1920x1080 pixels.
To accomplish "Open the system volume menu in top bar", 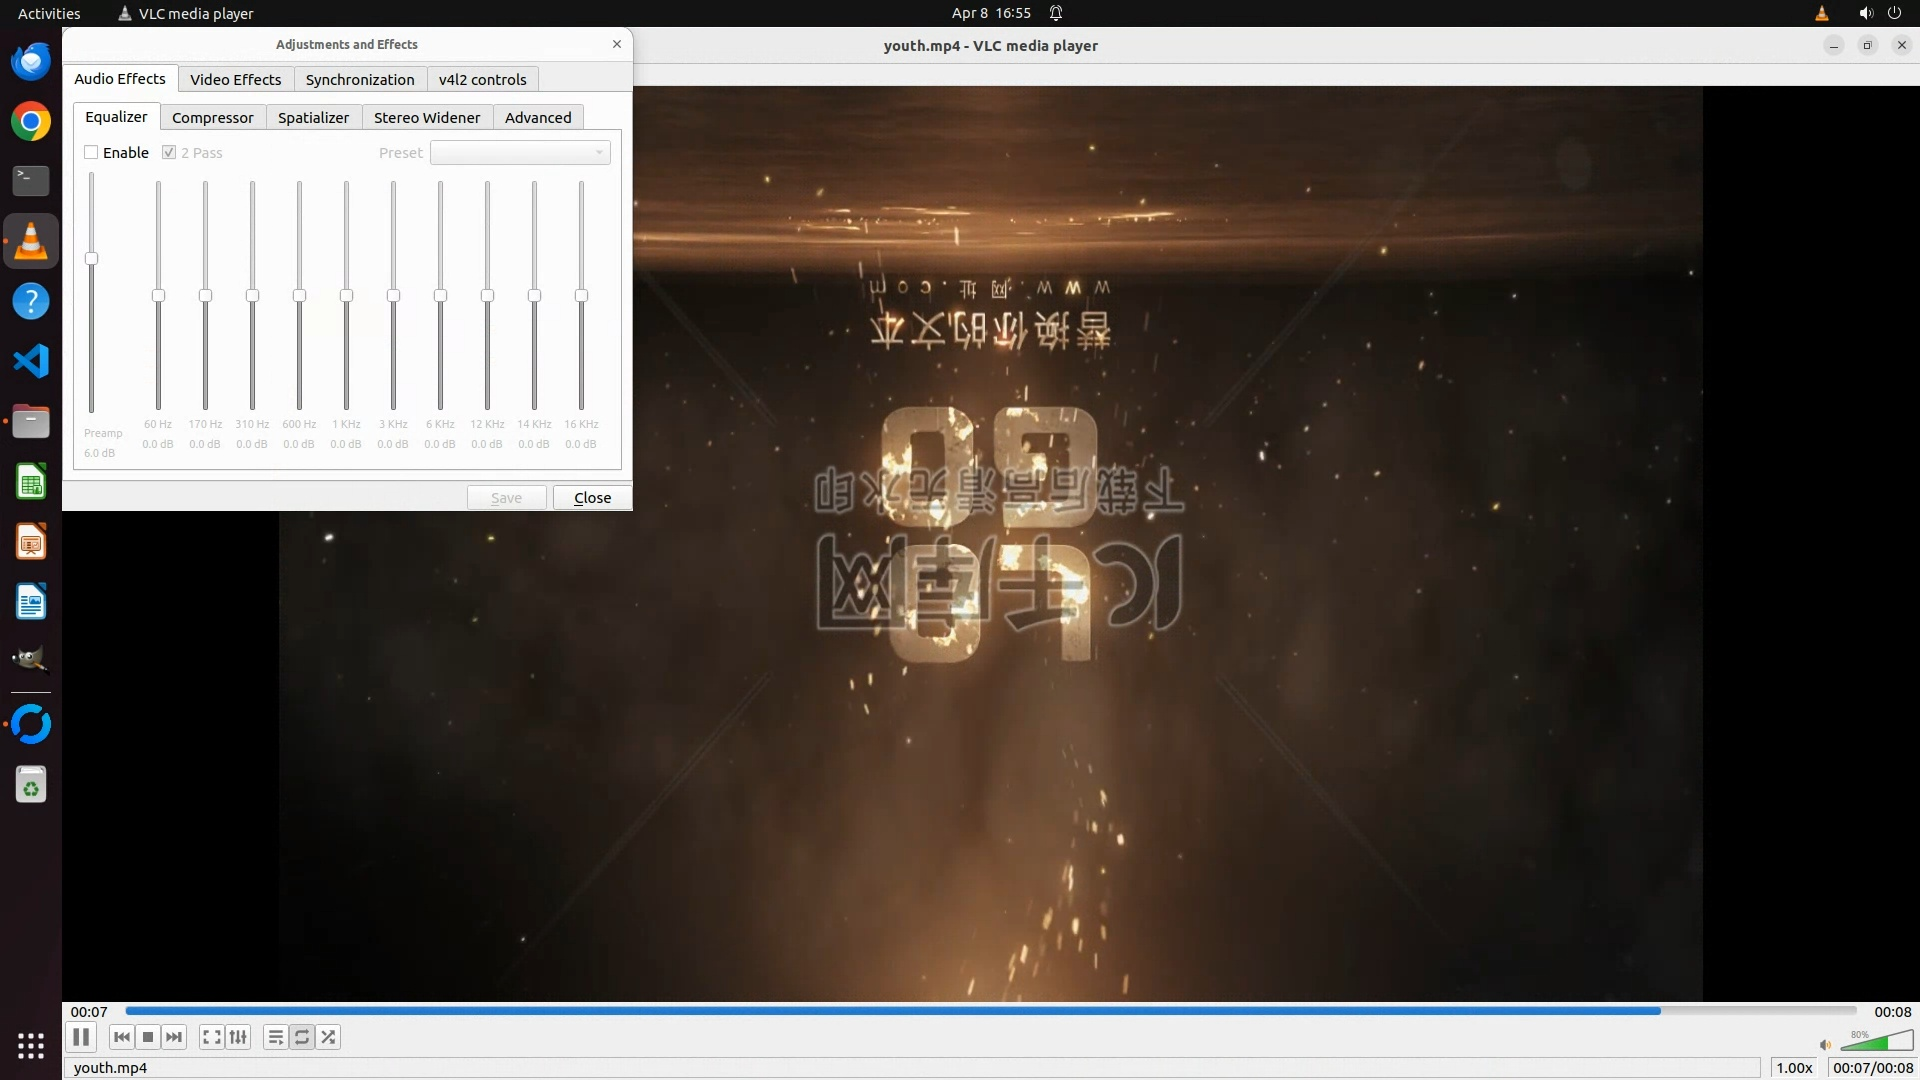I will pyautogui.click(x=1865, y=13).
